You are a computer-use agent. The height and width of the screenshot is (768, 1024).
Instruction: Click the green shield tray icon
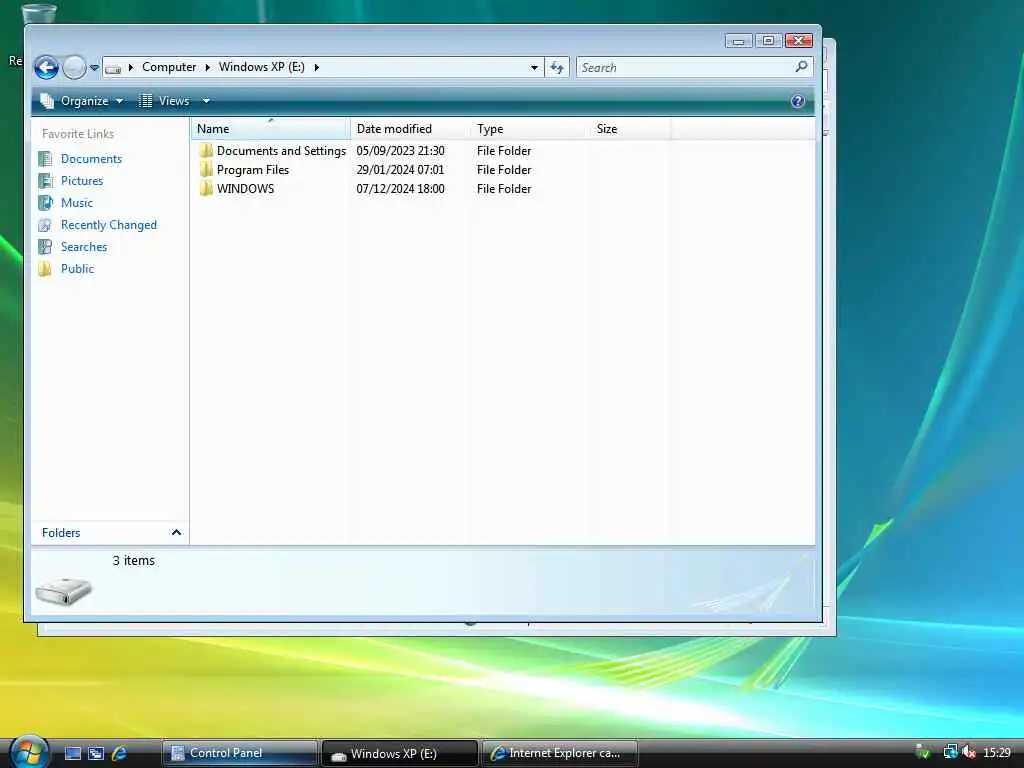pos(923,752)
